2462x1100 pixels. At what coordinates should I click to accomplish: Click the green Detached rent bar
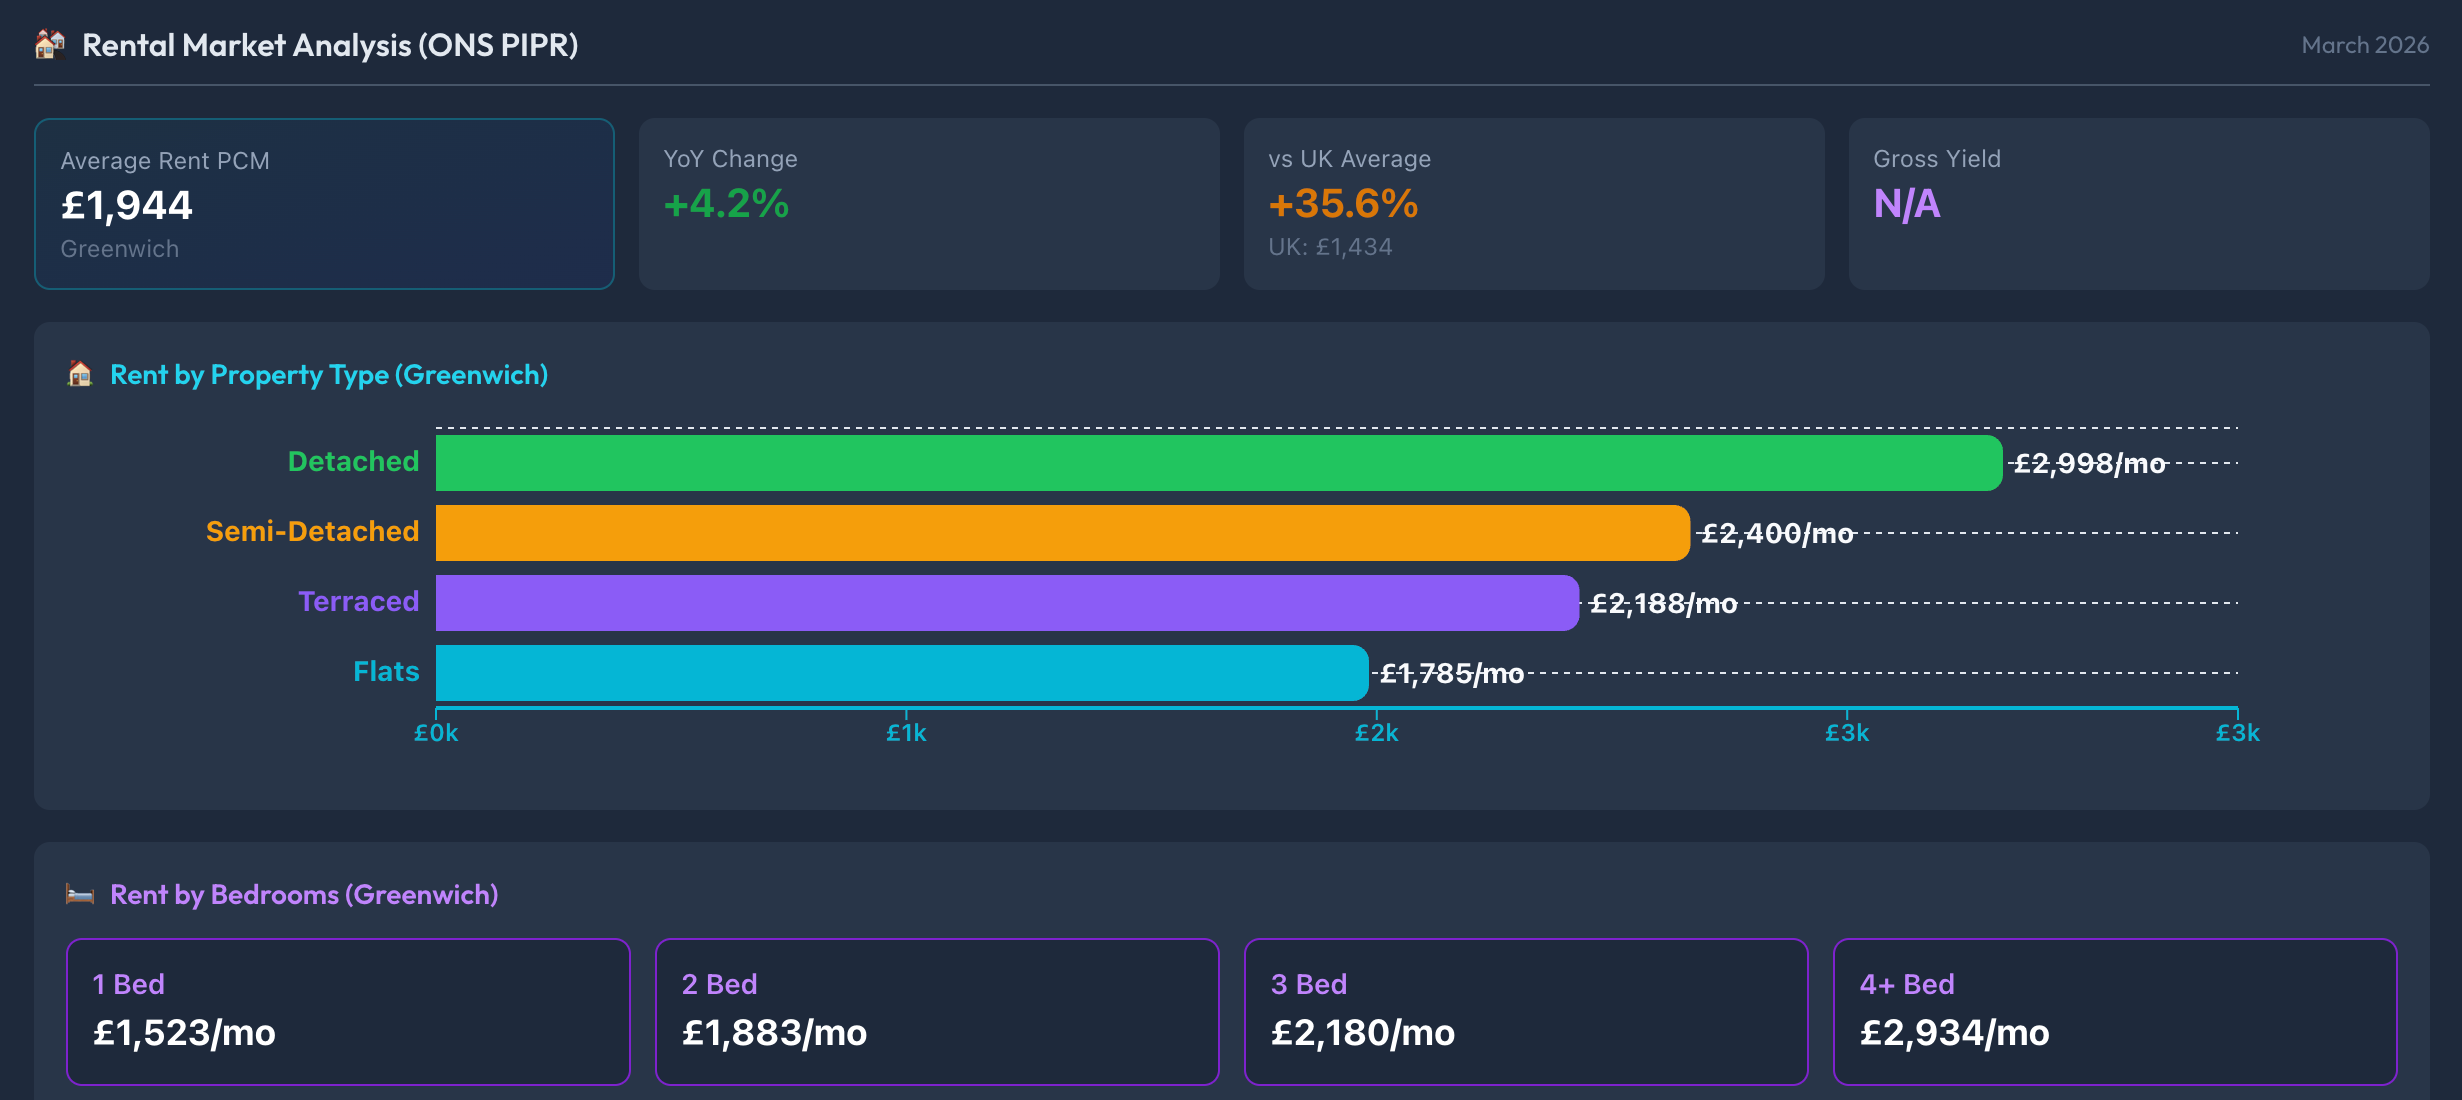click(1219, 463)
